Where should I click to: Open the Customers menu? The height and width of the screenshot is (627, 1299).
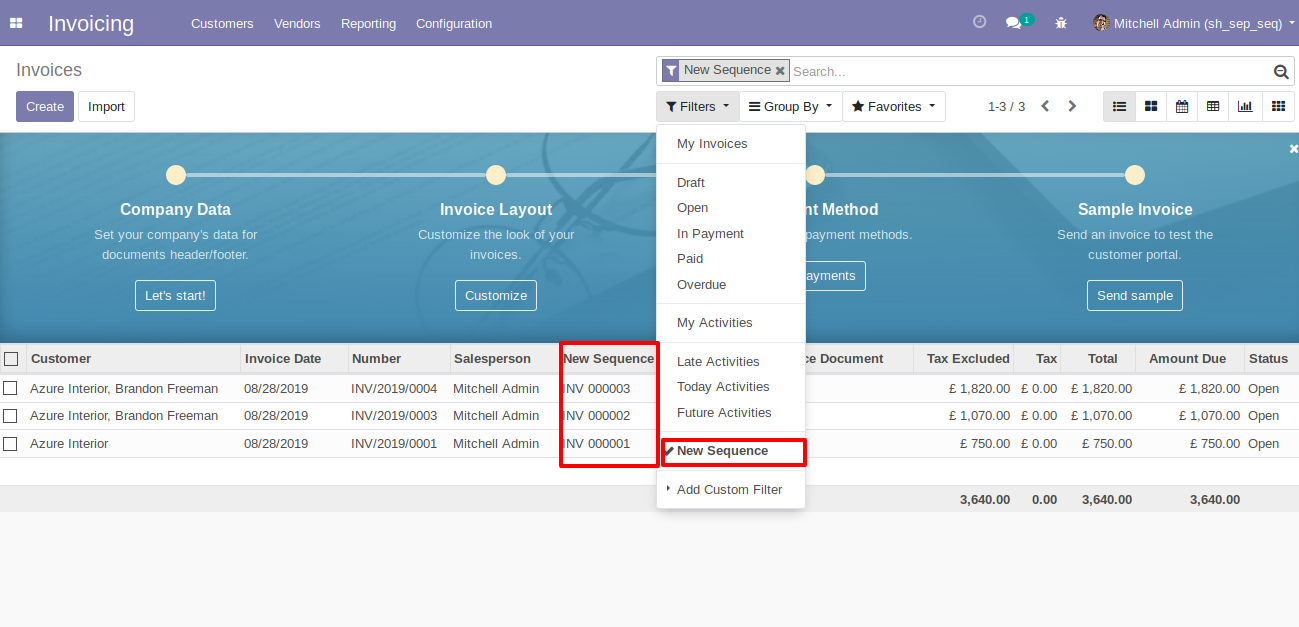coord(222,23)
